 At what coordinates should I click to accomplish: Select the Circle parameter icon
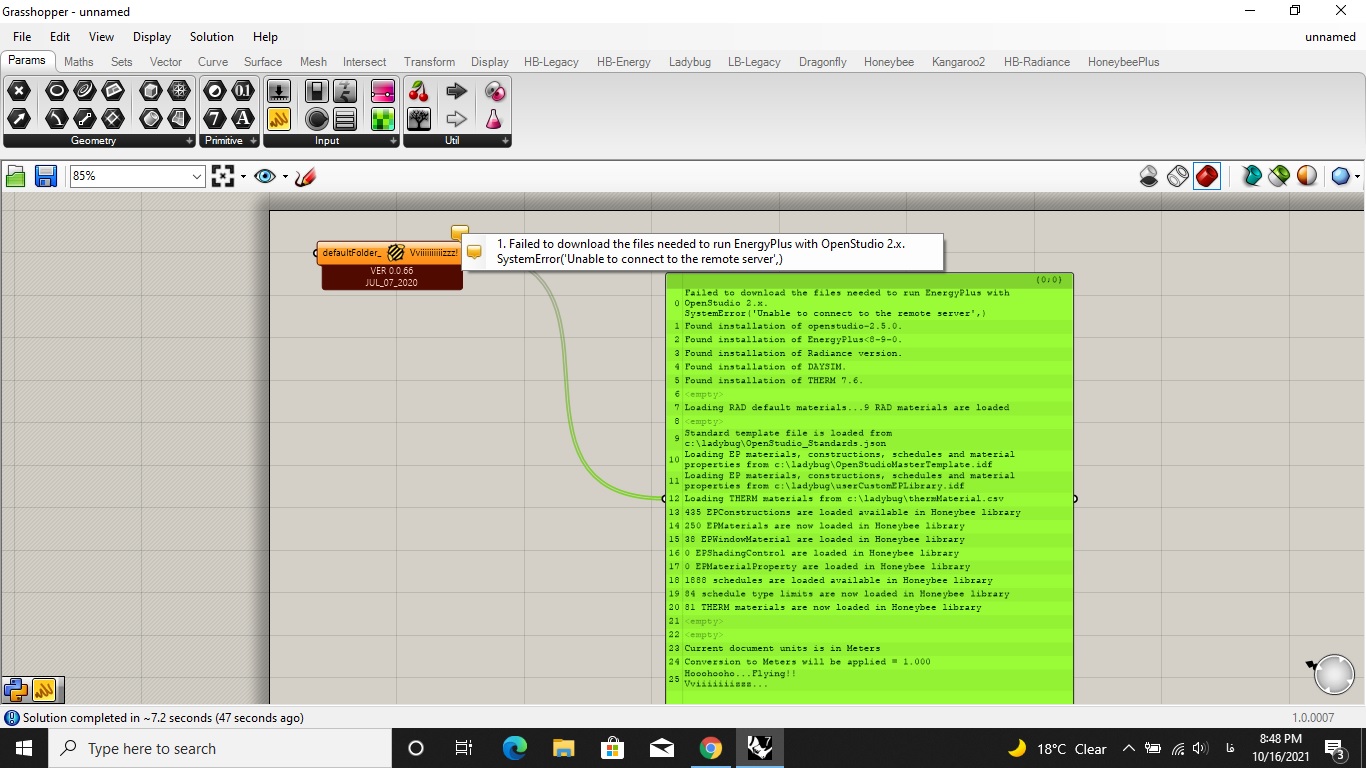tap(56, 91)
